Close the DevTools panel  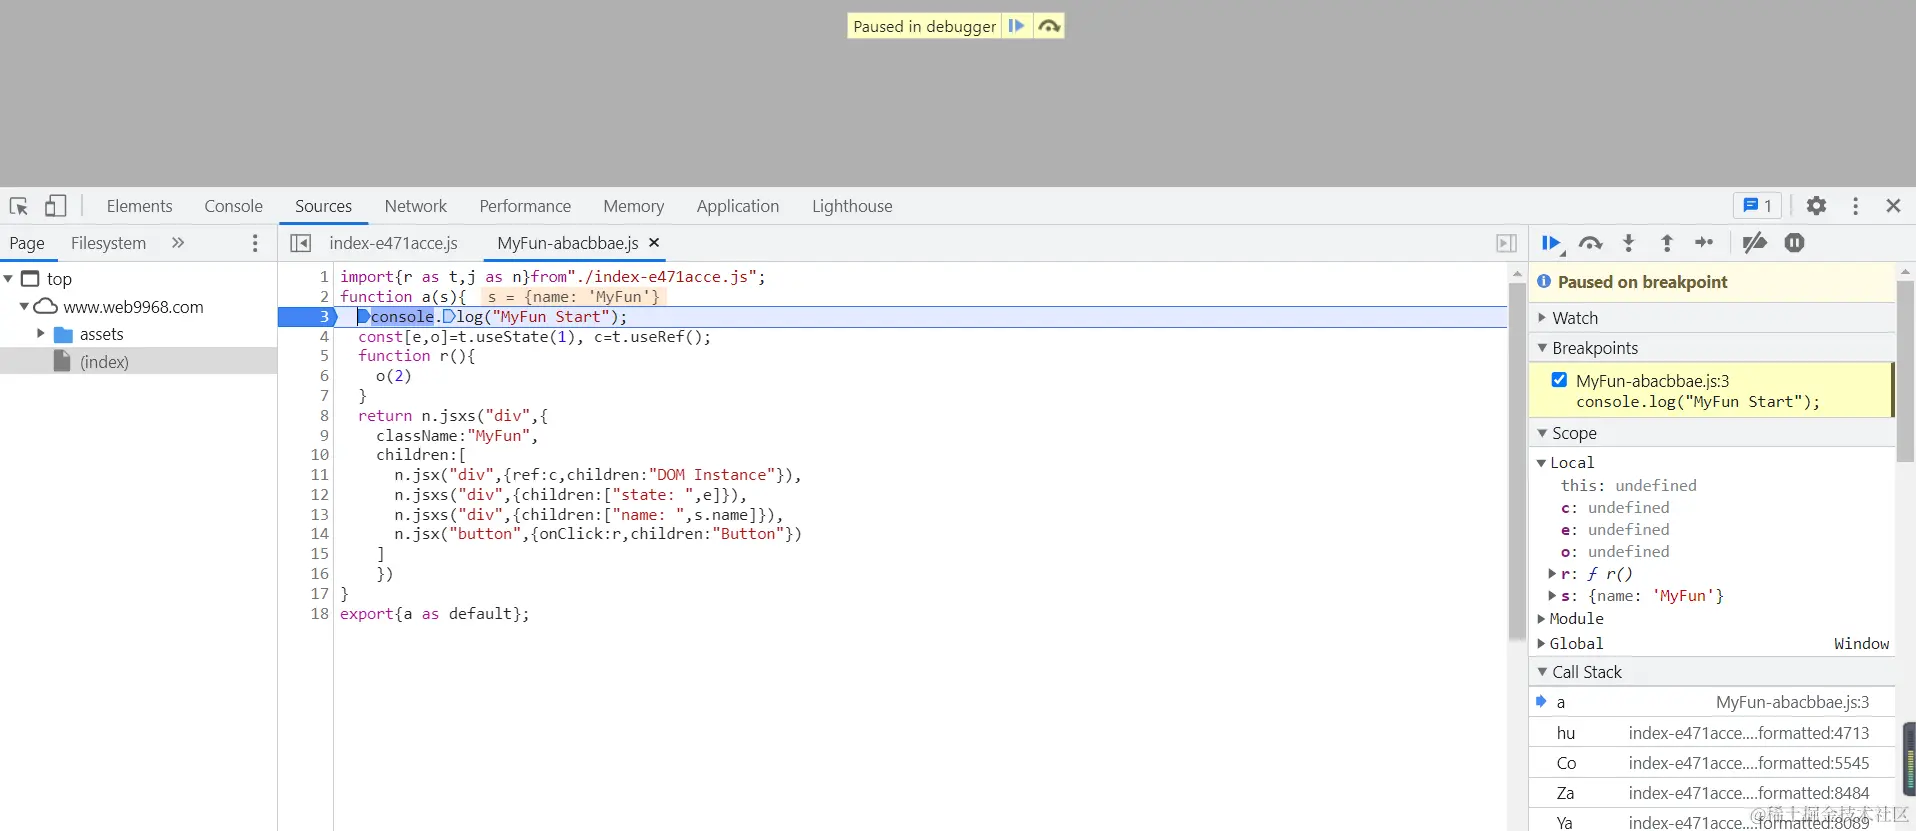[x=1893, y=206]
